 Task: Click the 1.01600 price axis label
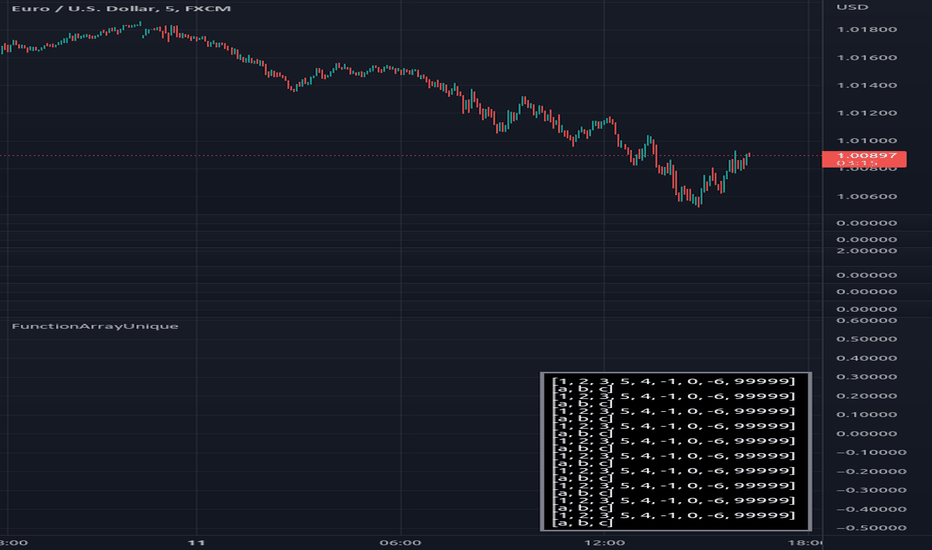pos(867,58)
